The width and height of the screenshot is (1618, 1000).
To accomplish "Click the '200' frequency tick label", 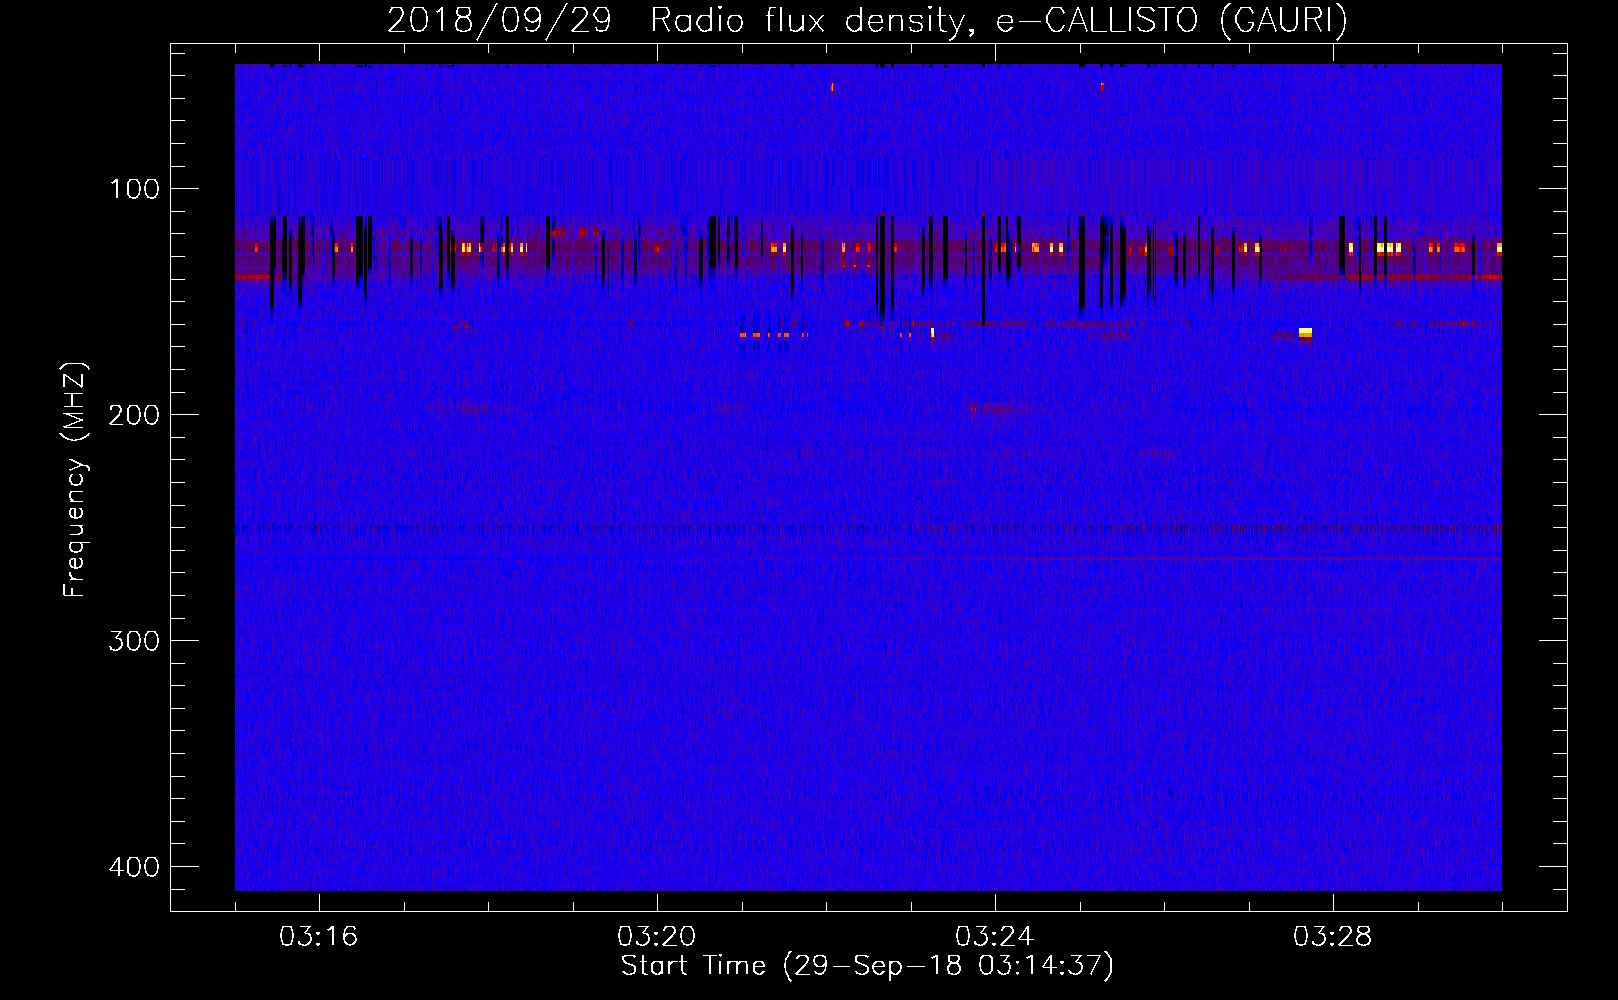I will click(x=134, y=415).
